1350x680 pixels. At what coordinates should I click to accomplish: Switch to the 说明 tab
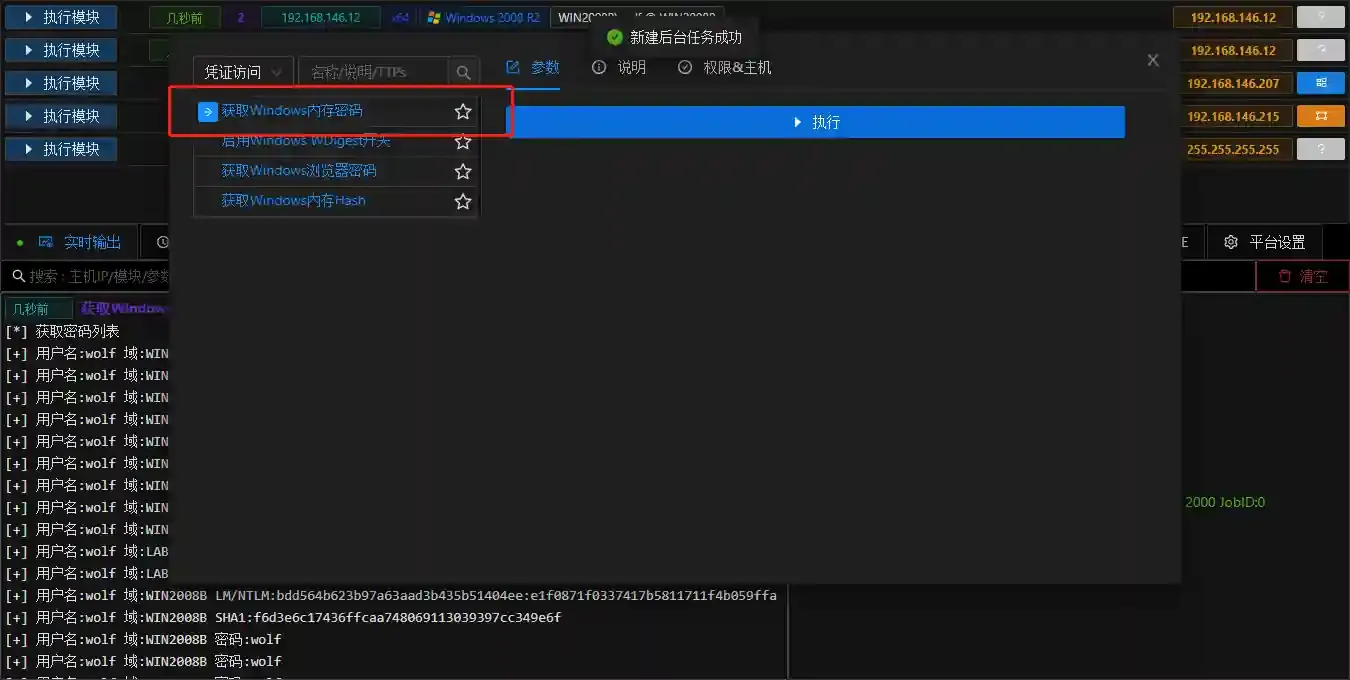click(x=619, y=67)
